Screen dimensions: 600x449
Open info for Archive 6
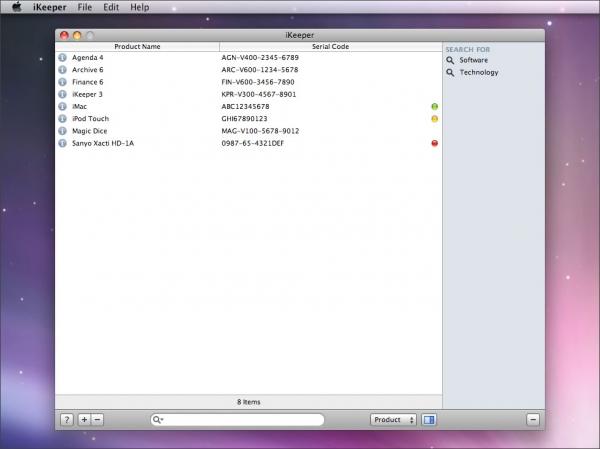pos(62,70)
